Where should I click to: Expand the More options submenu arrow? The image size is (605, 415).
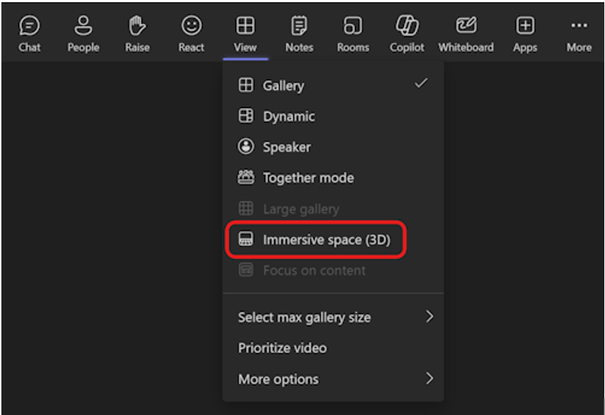pyautogui.click(x=430, y=379)
